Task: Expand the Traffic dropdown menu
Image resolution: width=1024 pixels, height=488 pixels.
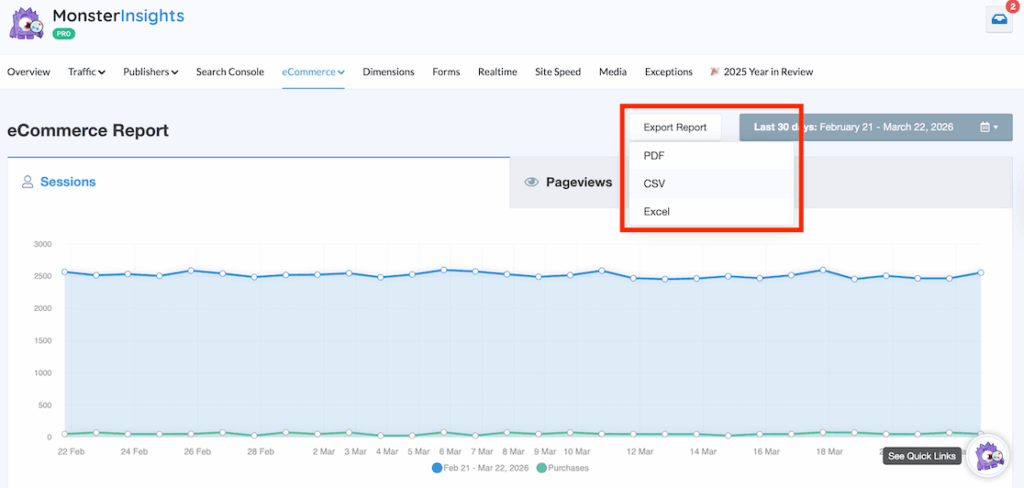Action: [87, 72]
